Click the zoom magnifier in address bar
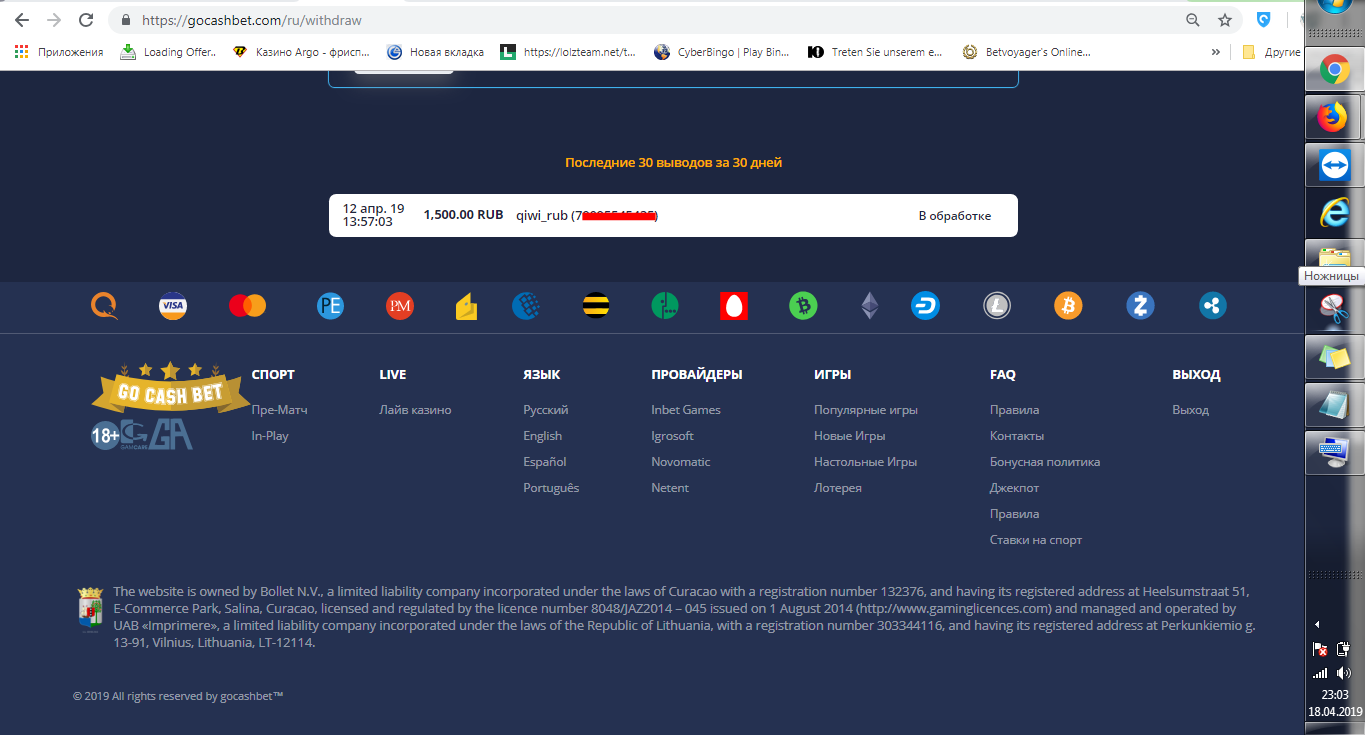The width and height of the screenshot is (1365, 735). tap(1192, 20)
